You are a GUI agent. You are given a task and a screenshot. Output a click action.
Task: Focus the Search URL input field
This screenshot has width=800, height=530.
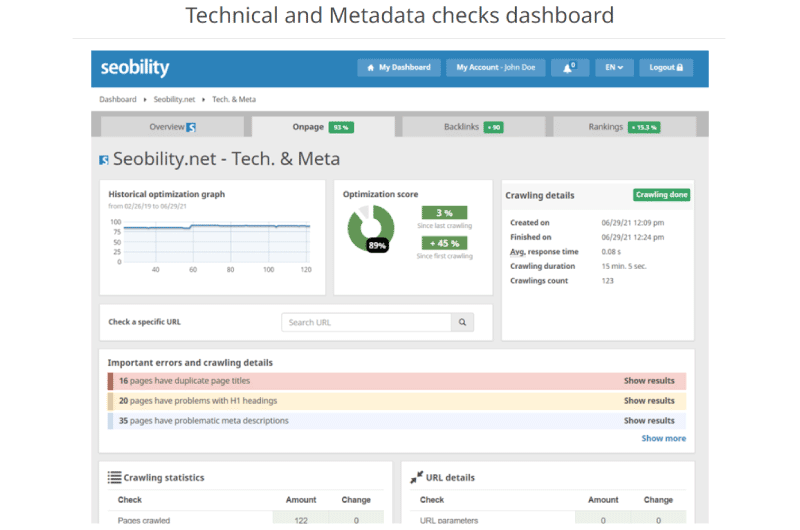pyautogui.click(x=366, y=322)
